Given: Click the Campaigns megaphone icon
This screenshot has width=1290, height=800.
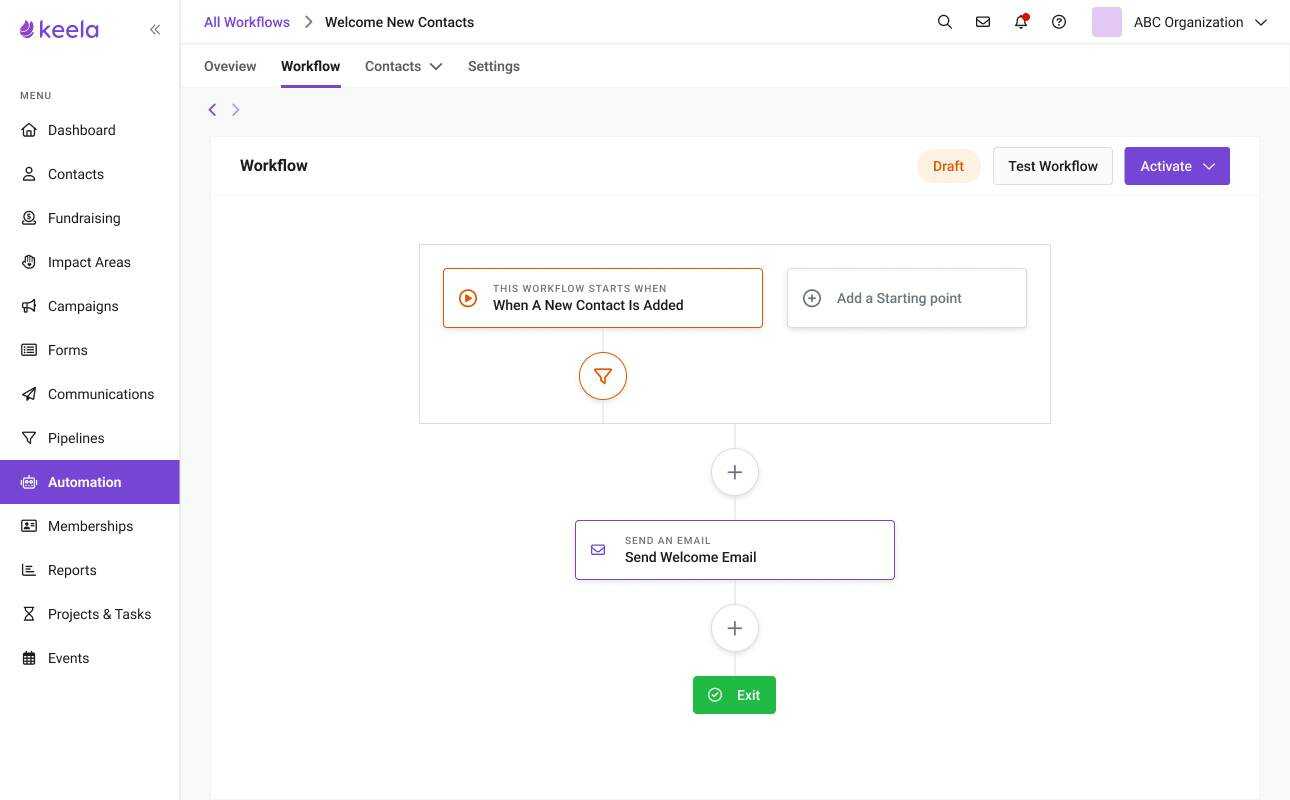Looking at the screenshot, I should [29, 306].
